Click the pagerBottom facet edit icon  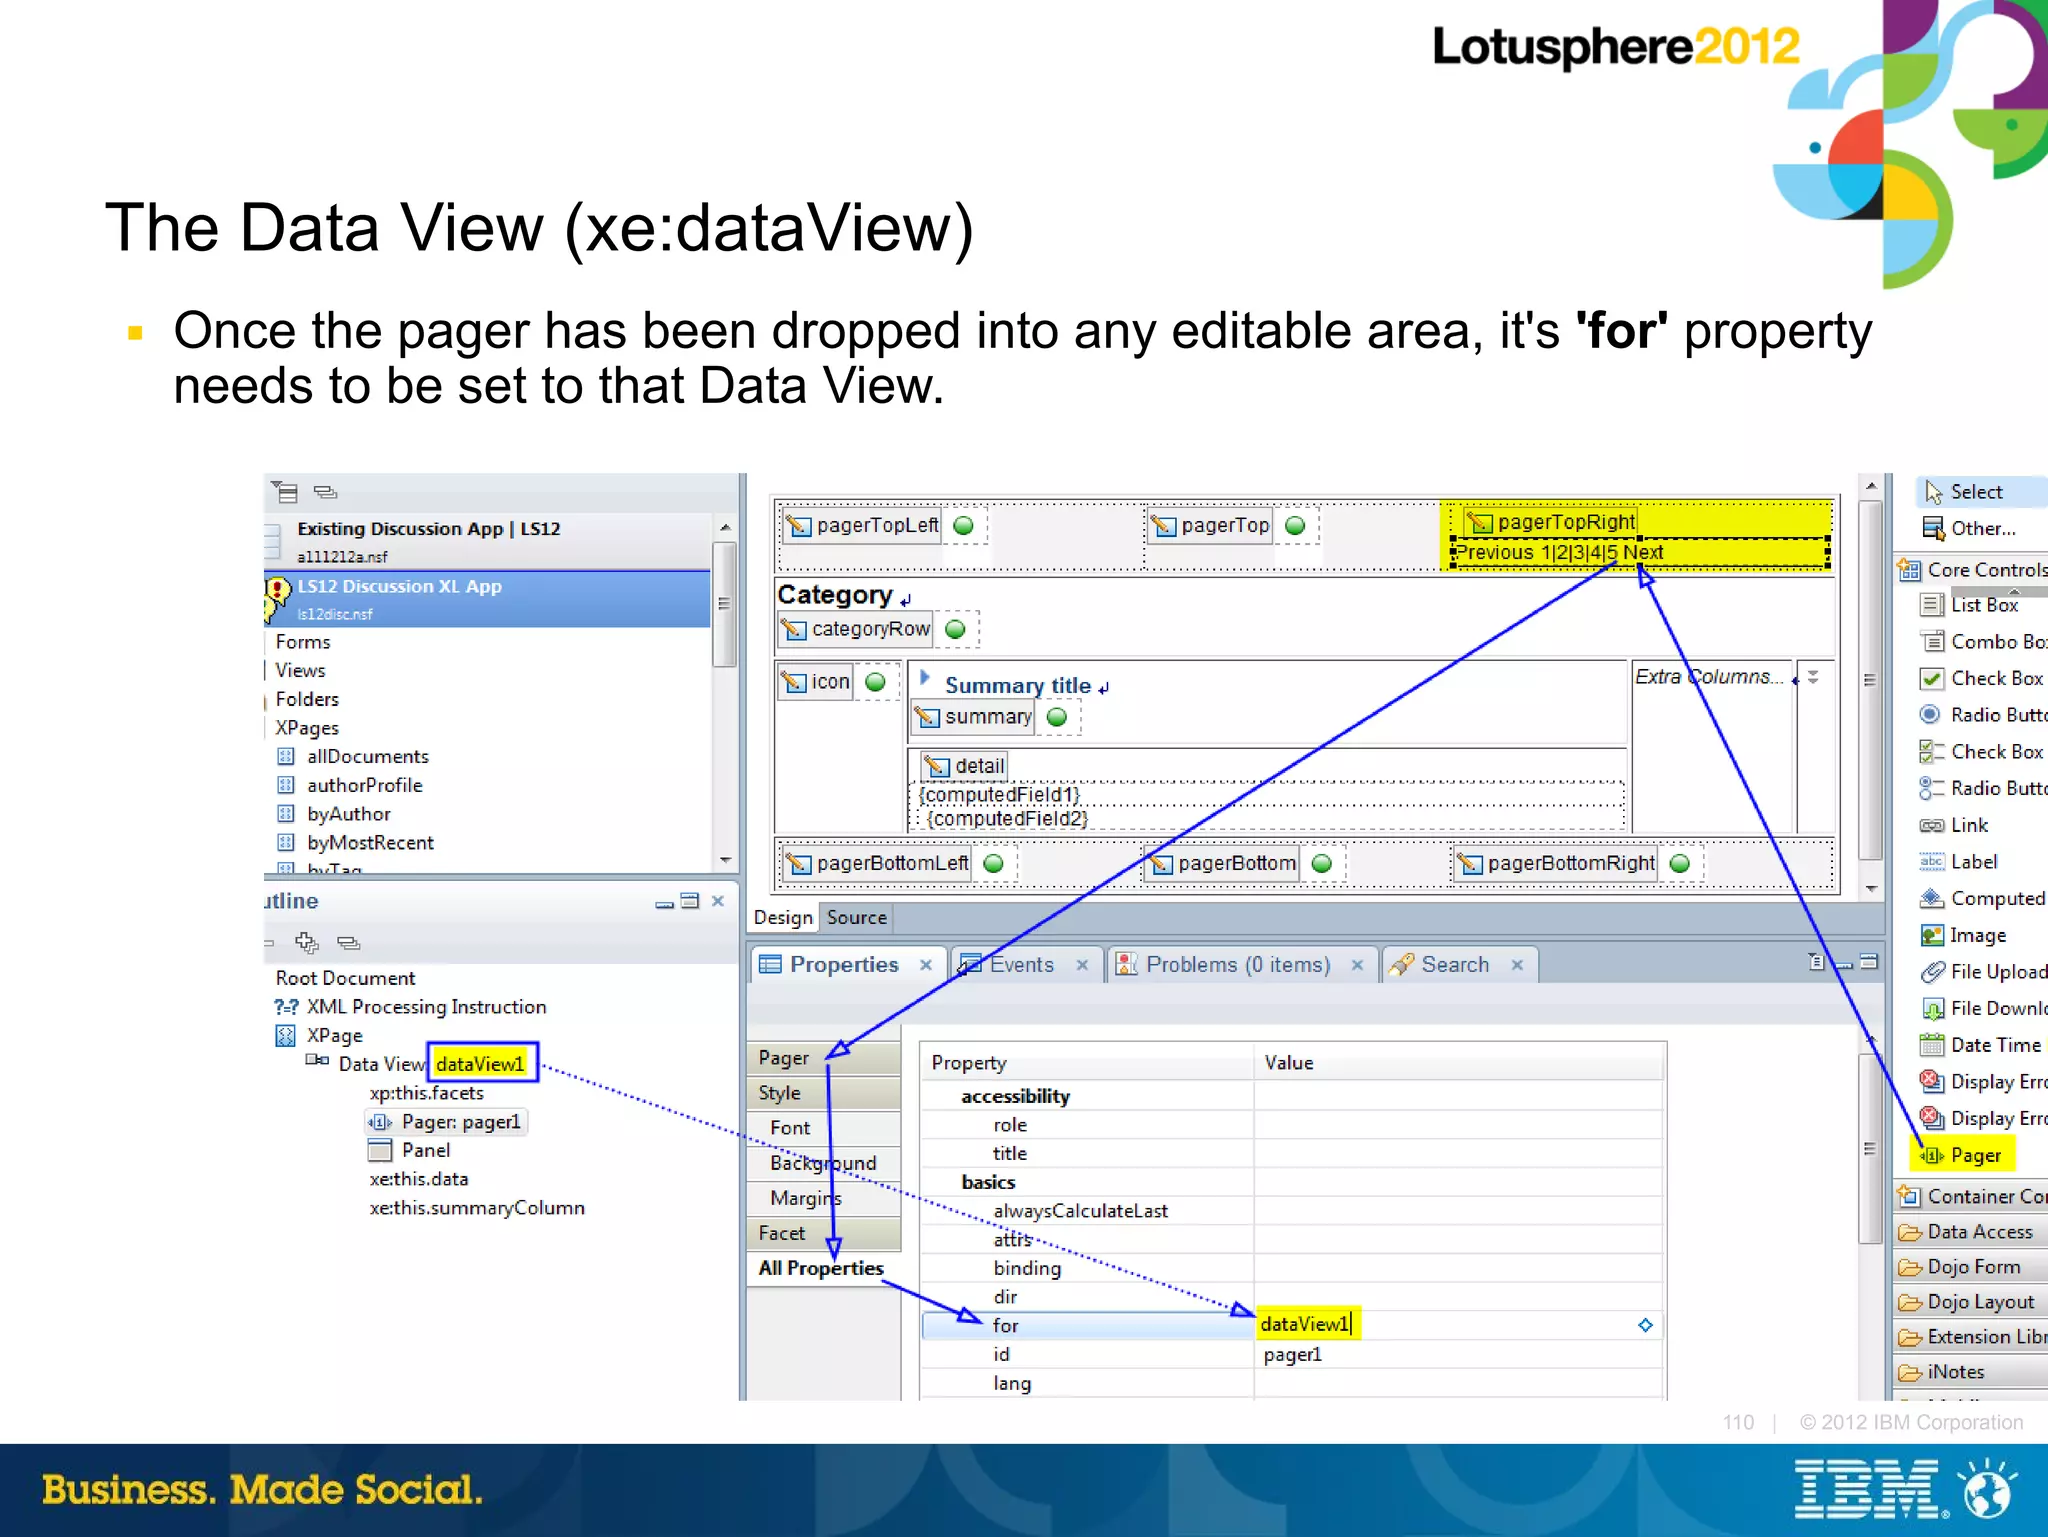pyautogui.click(x=1161, y=863)
